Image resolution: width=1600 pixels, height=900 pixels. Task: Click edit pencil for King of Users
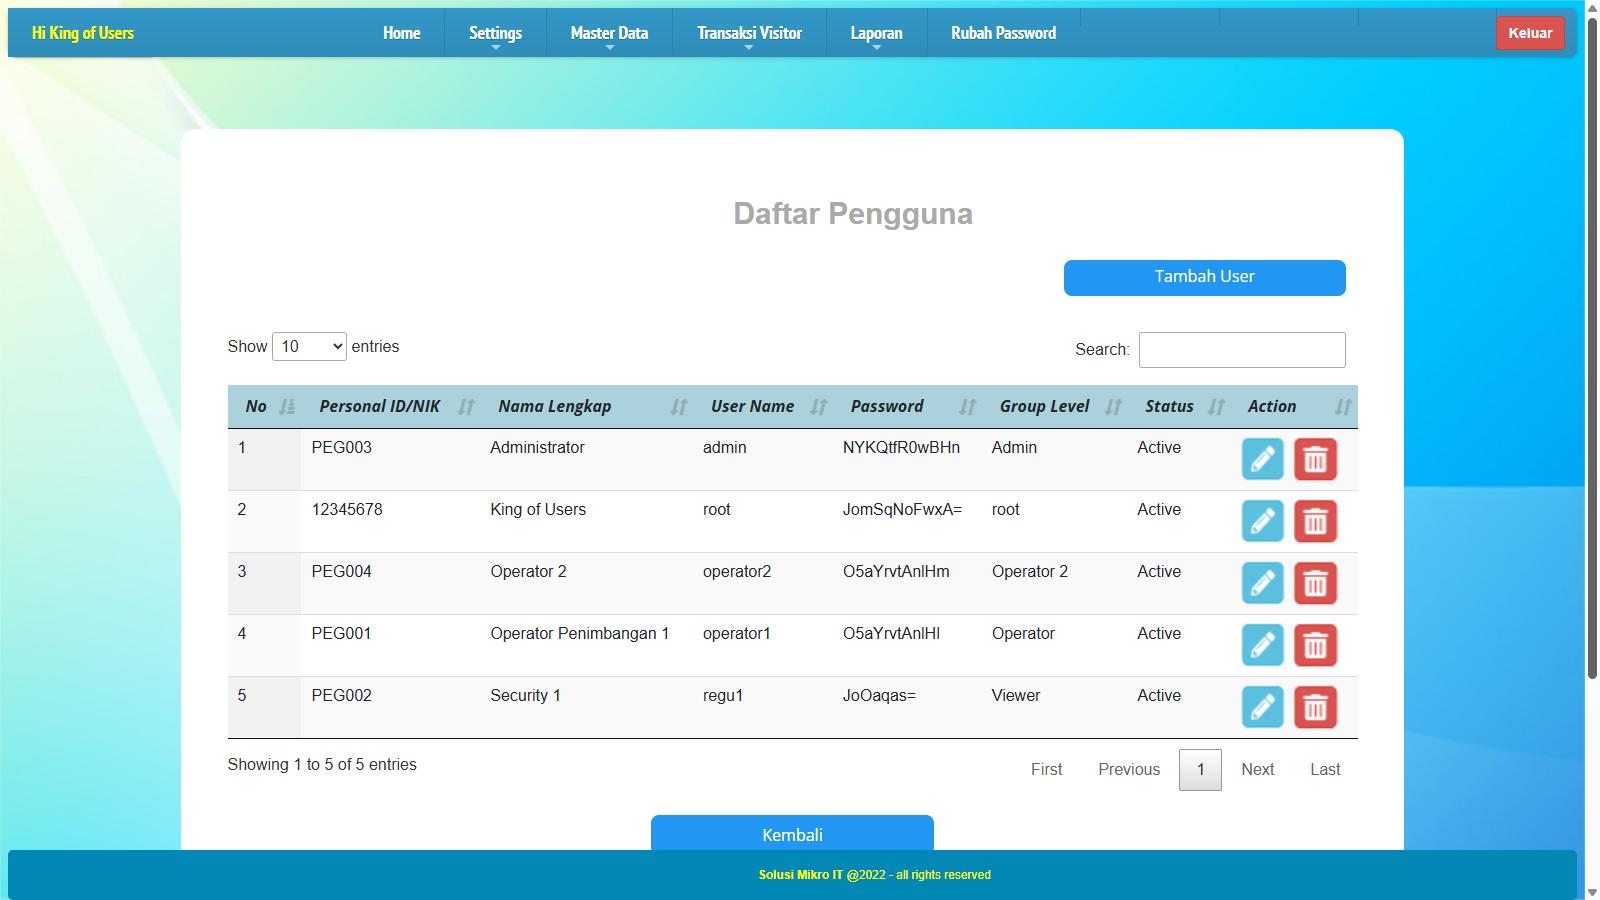[x=1262, y=522]
